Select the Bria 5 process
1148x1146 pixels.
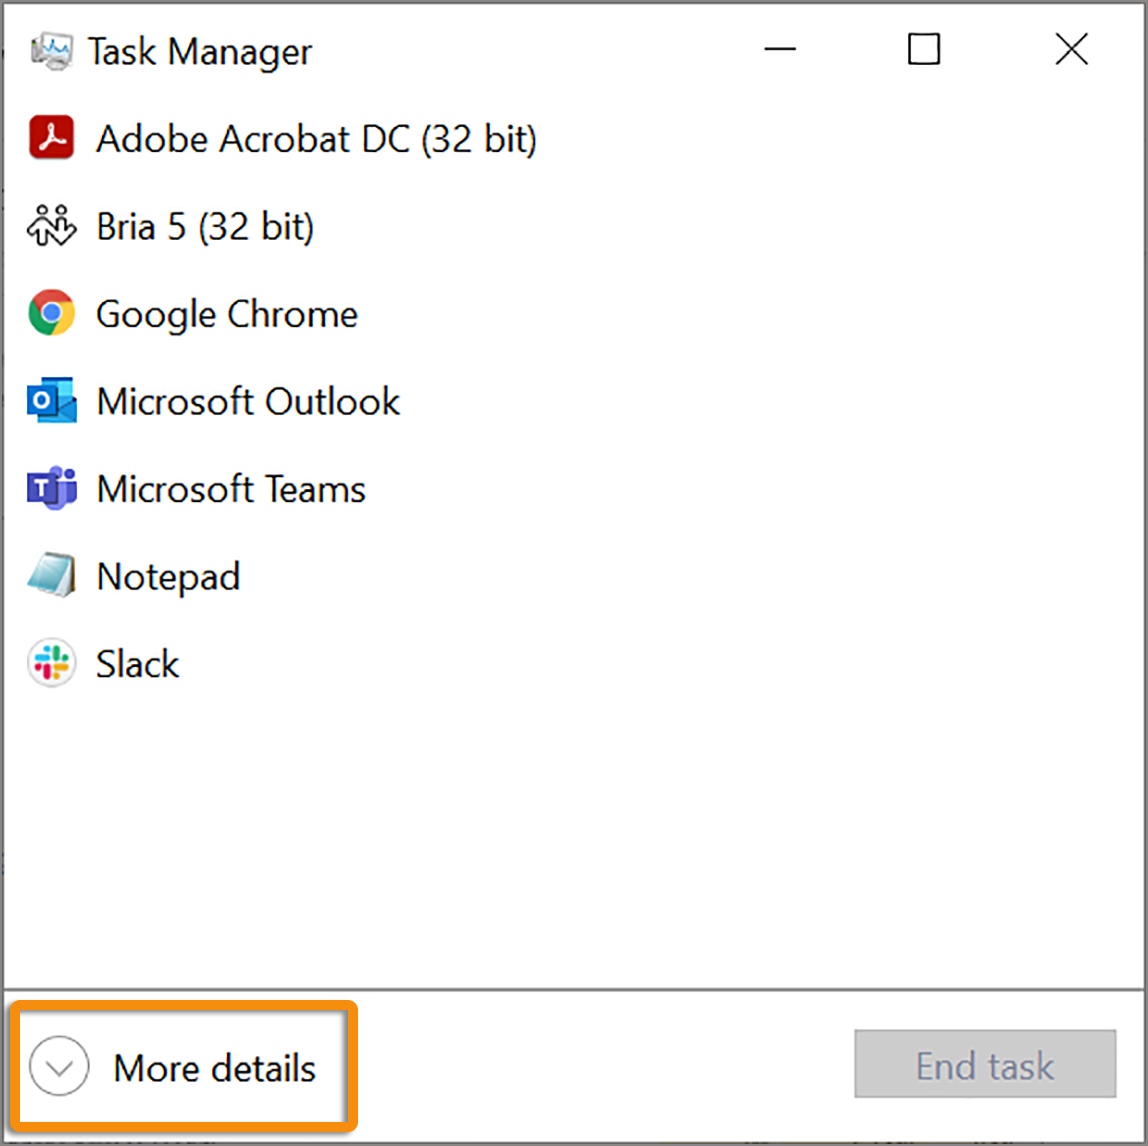[204, 227]
